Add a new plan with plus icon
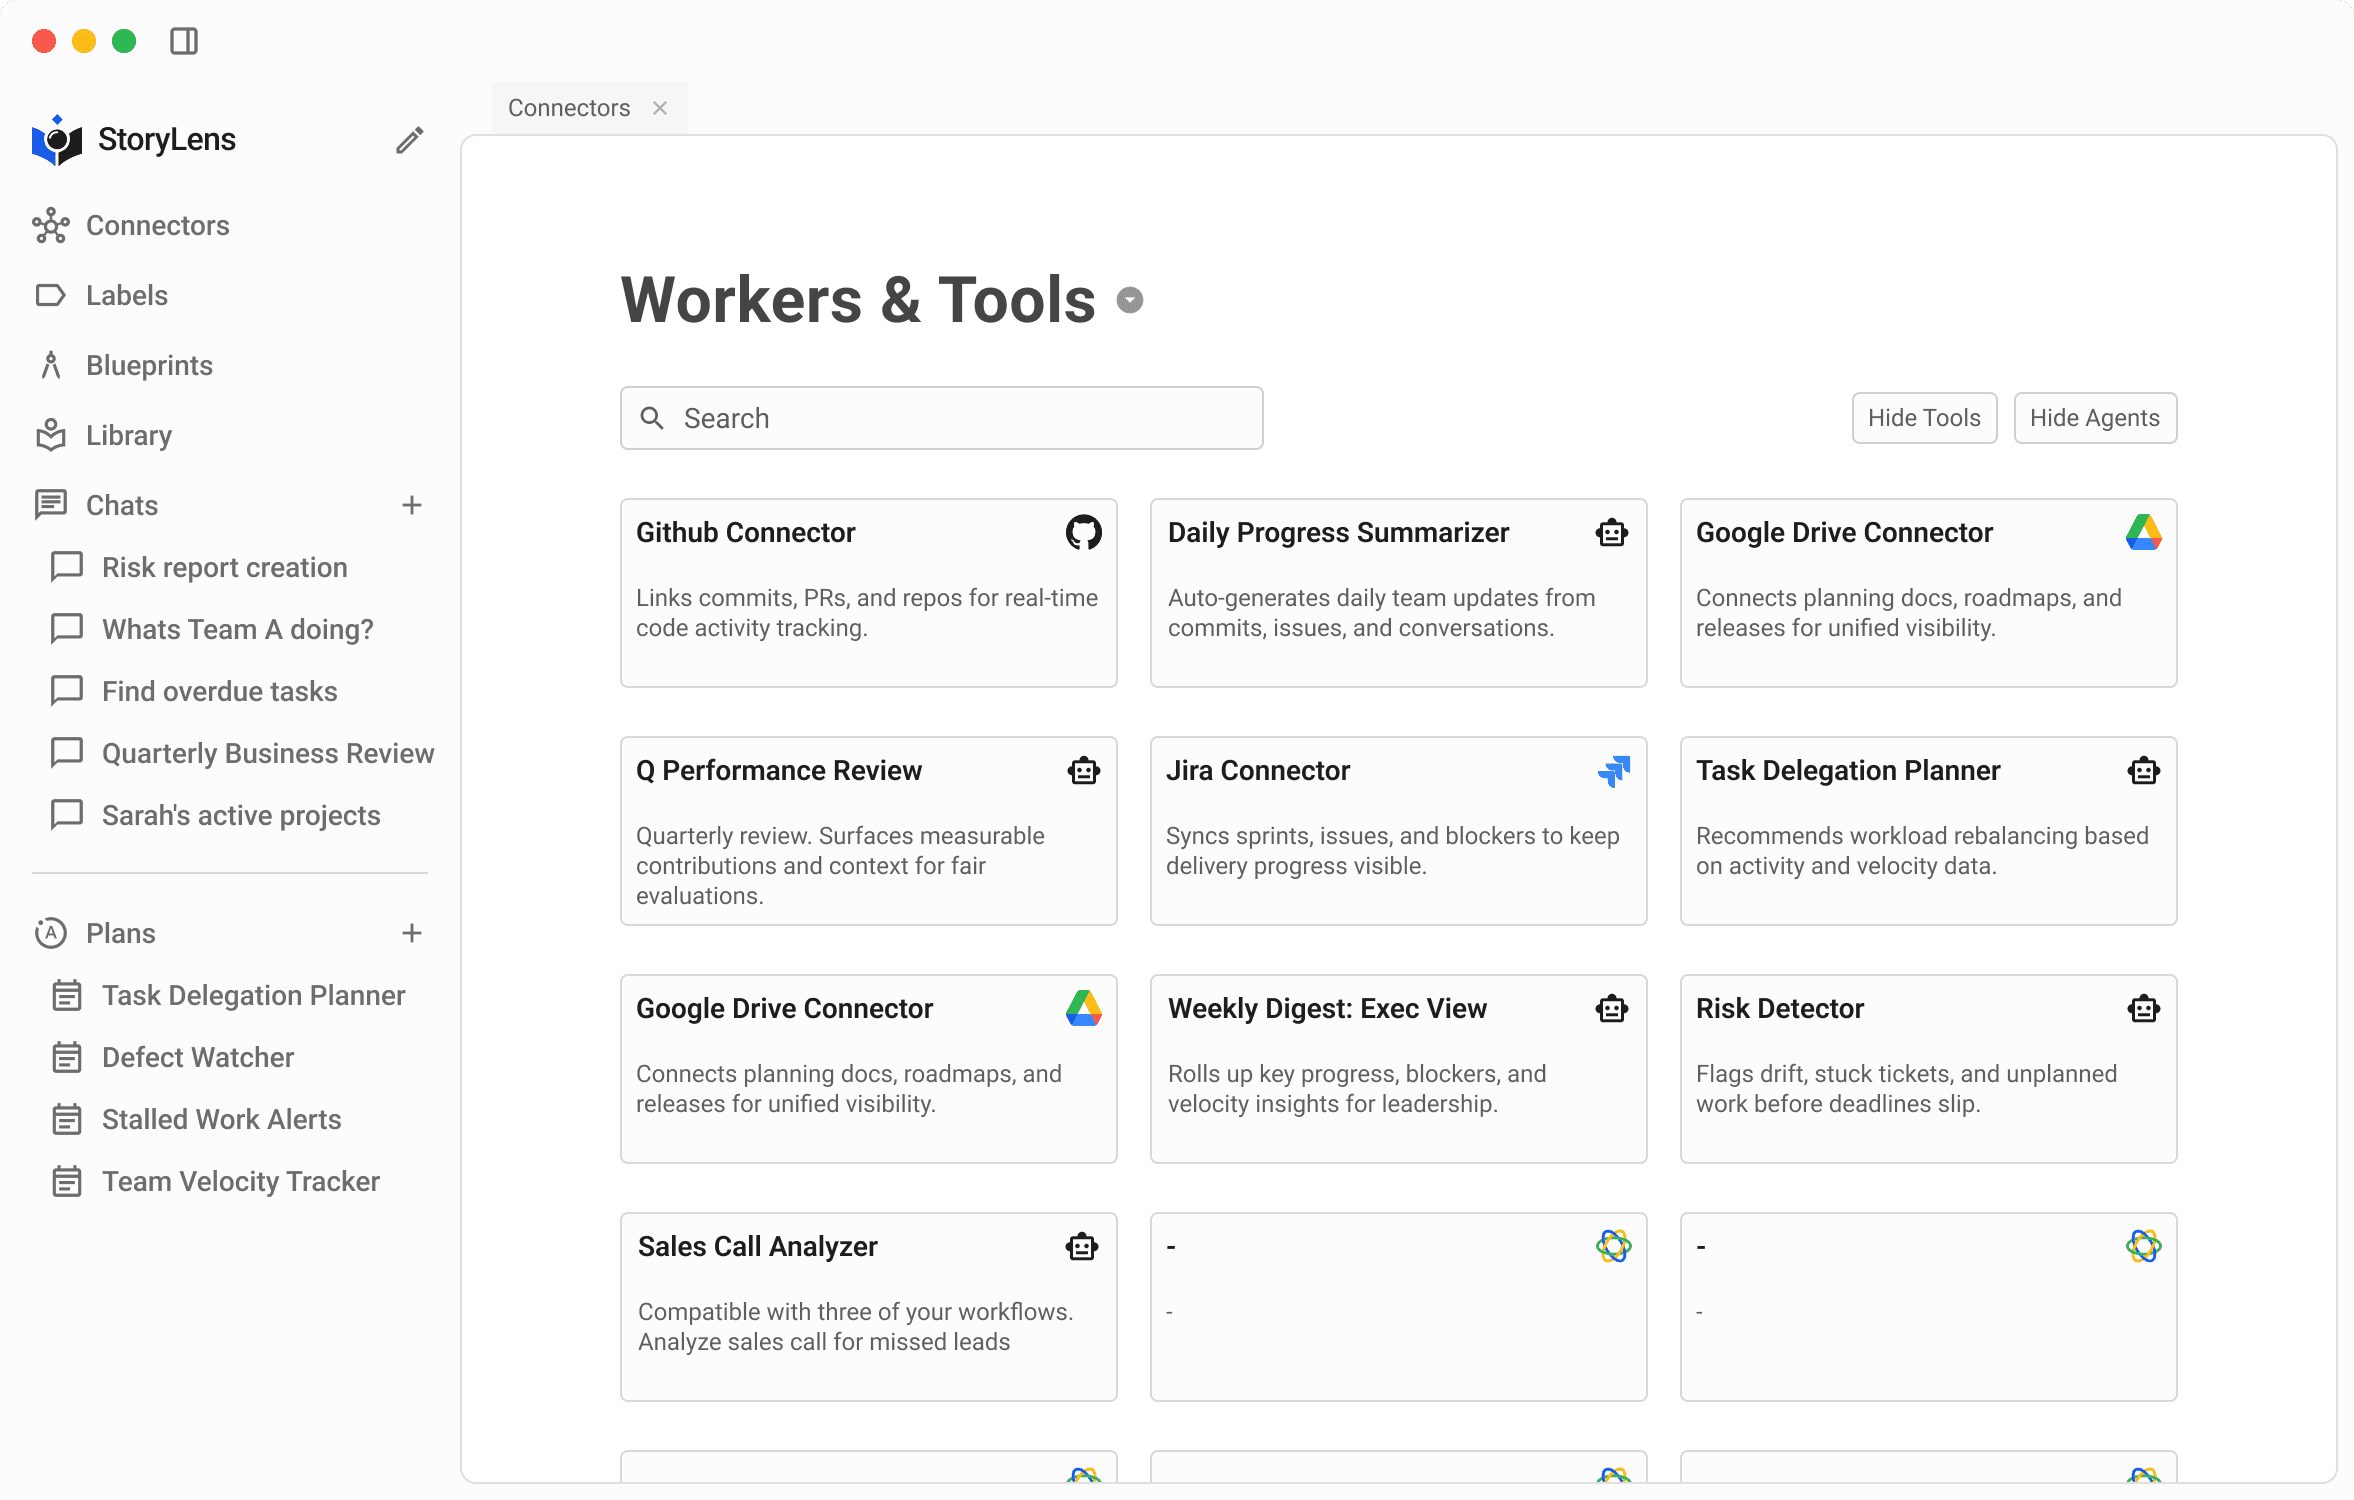The image size is (2354, 1500). (x=411, y=934)
